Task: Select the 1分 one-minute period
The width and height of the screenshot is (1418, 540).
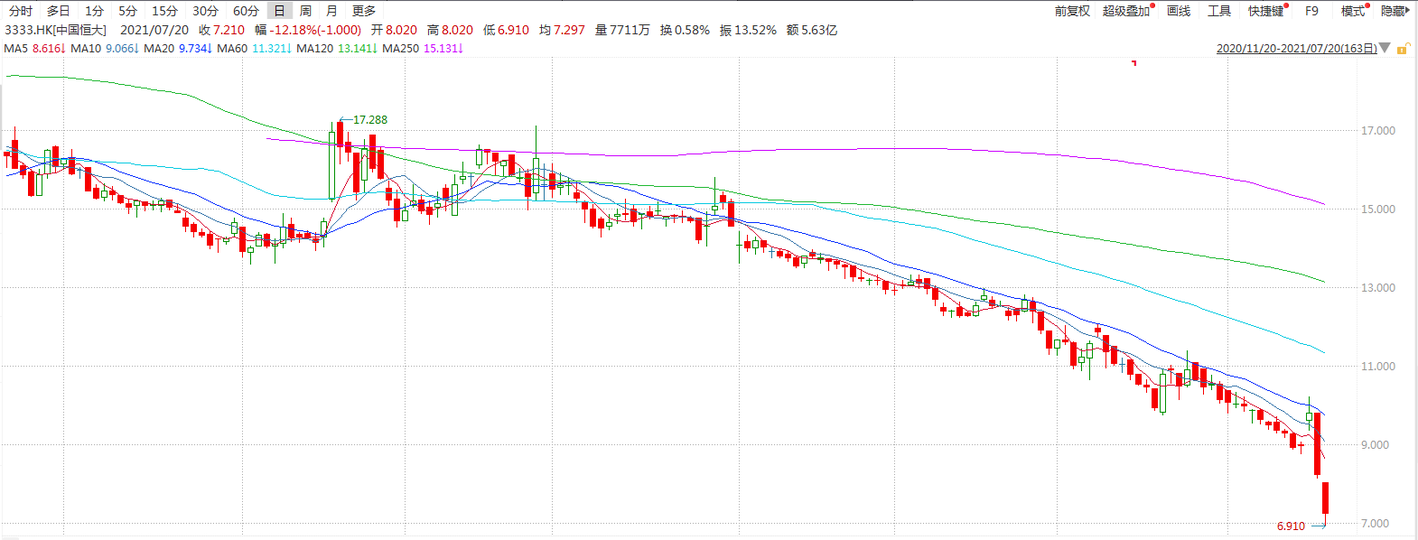Action: coord(93,11)
